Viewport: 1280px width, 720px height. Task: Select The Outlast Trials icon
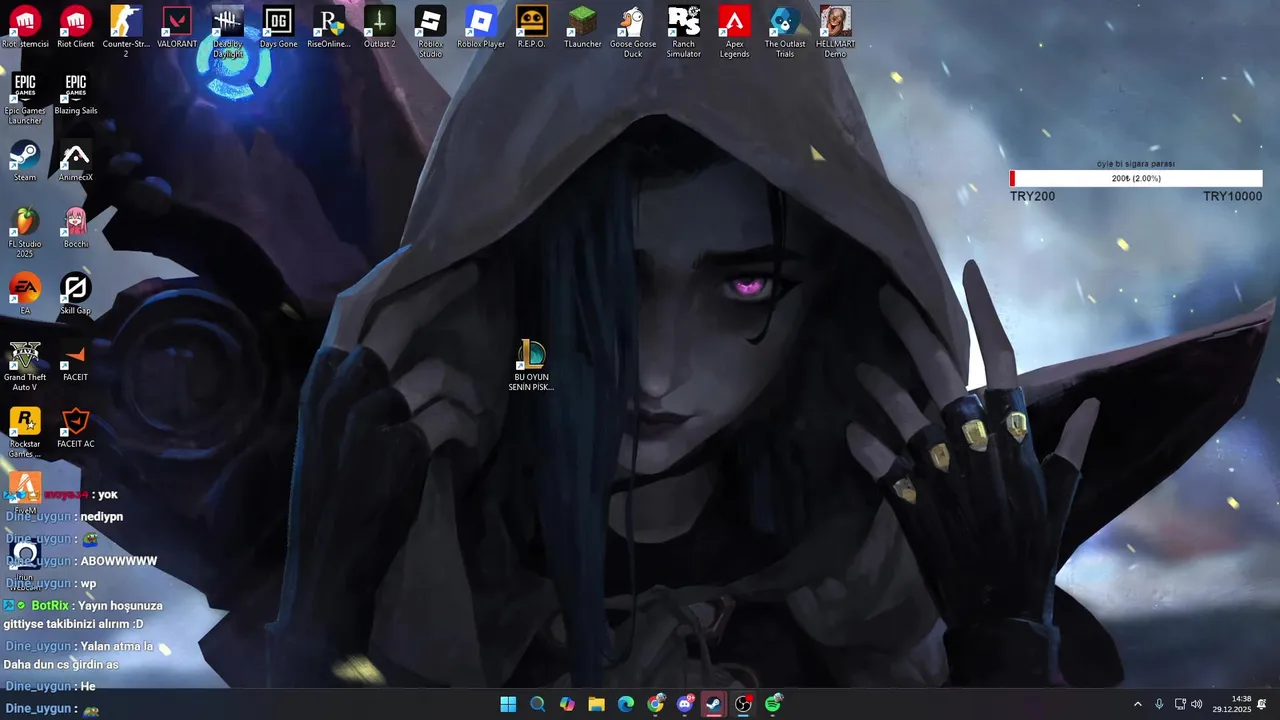785,30
